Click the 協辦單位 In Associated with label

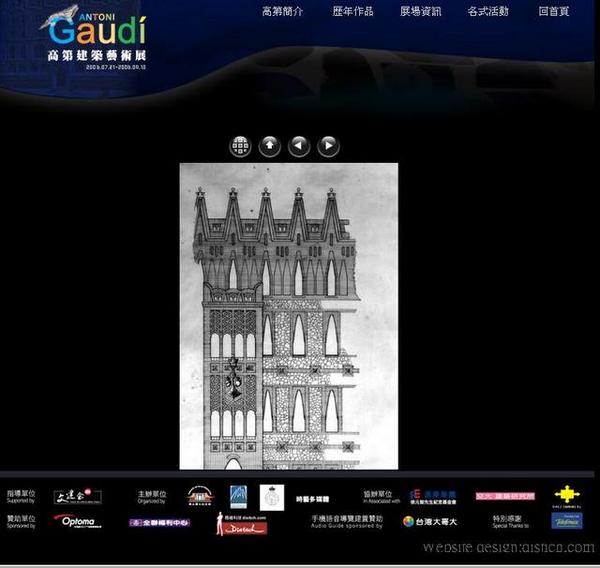tap(382, 497)
